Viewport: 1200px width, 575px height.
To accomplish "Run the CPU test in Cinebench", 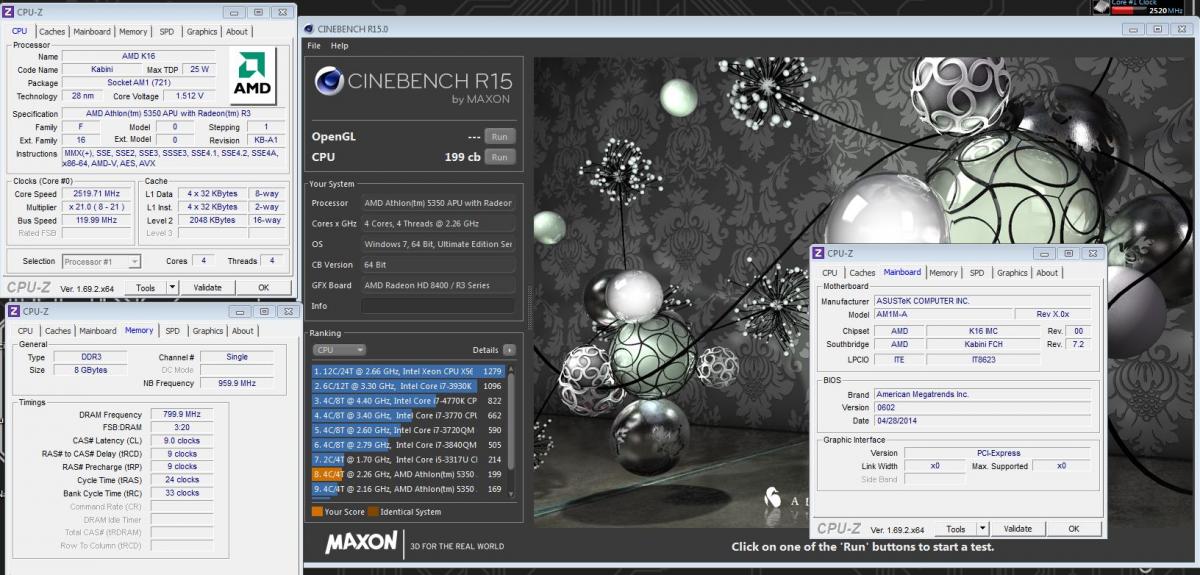I will point(499,157).
